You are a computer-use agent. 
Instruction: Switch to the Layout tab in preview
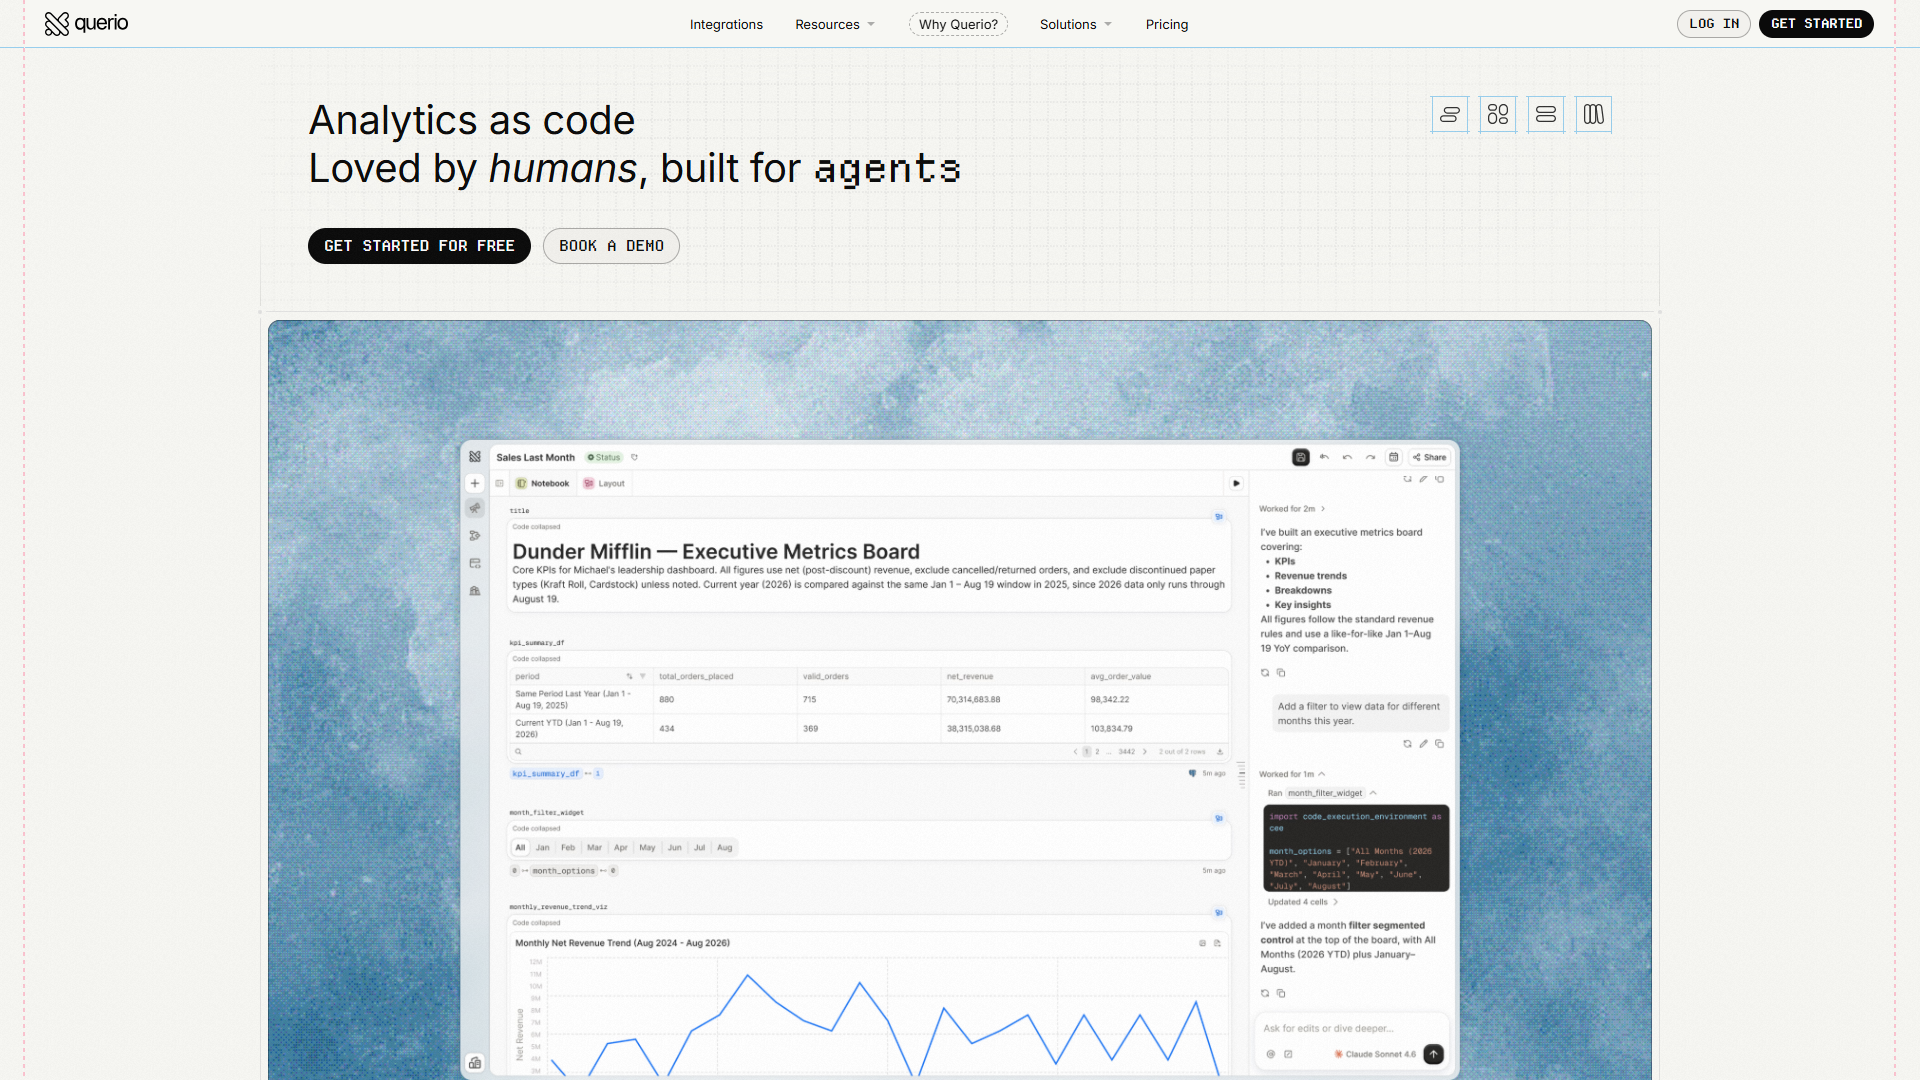pos(604,483)
